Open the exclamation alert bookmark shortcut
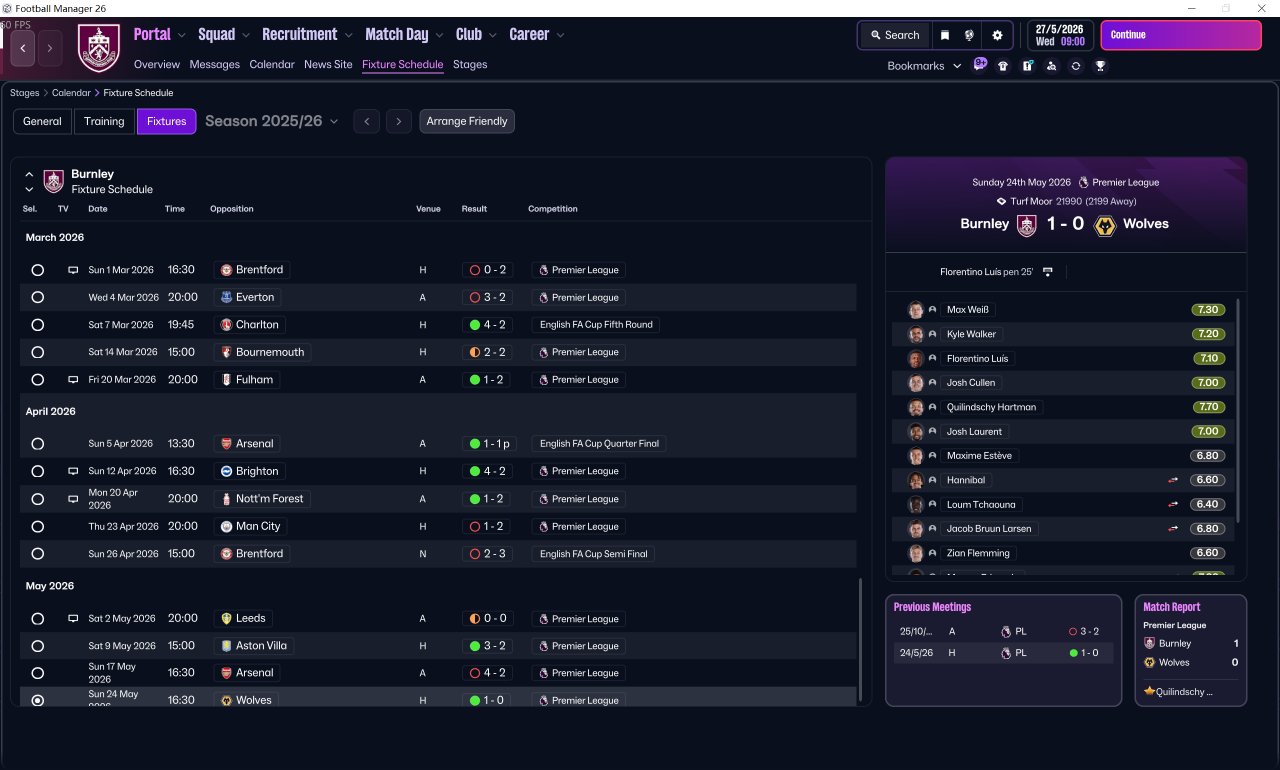 (x=1027, y=66)
